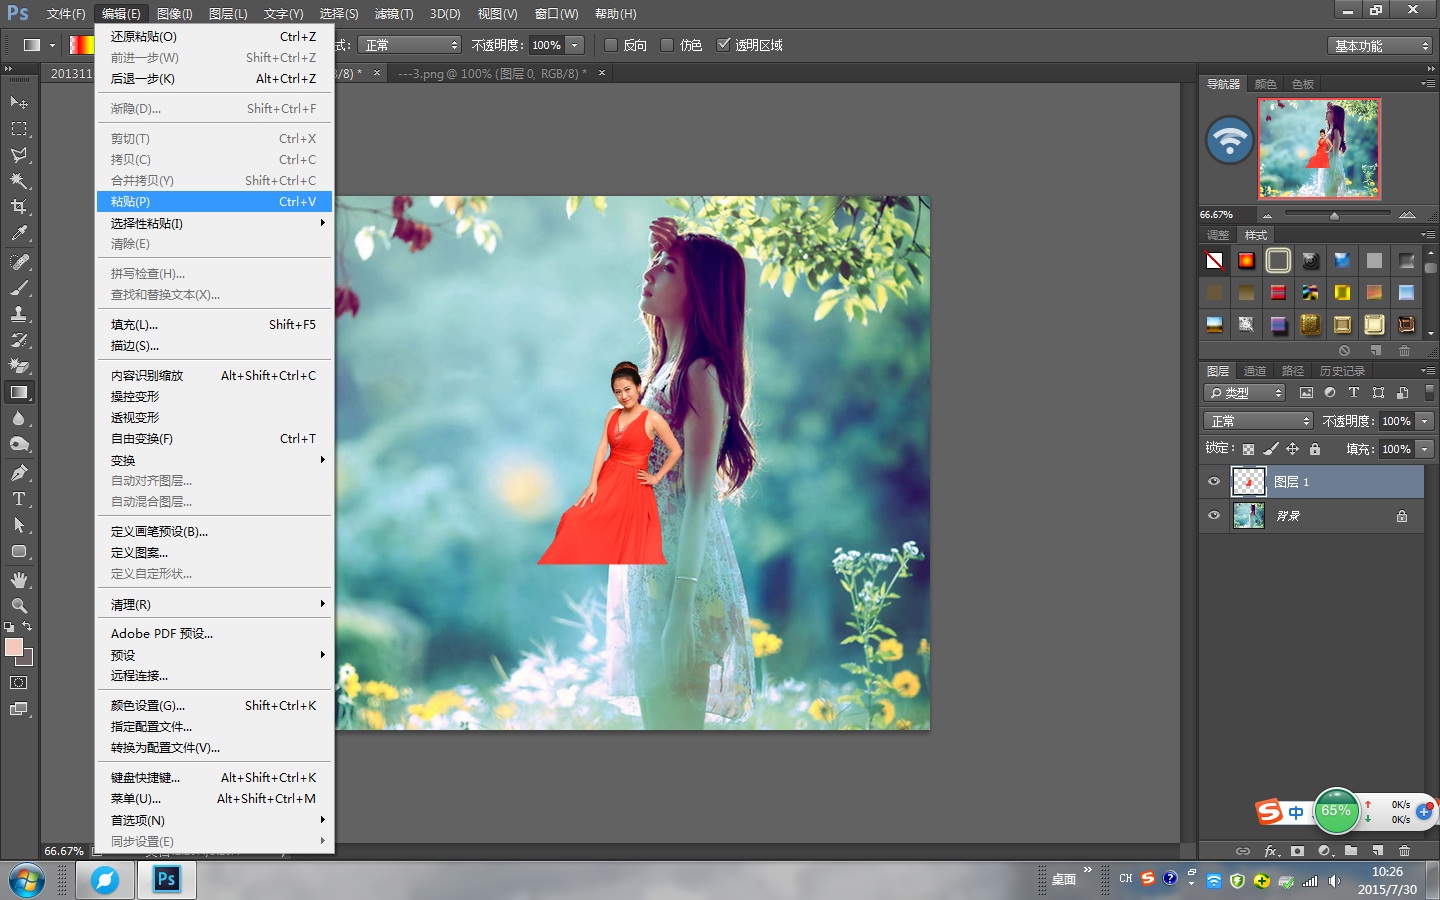Open the 基本功能 workspace dropdown
This screenshot has width=1440, height=900.
click(1381, 46)
